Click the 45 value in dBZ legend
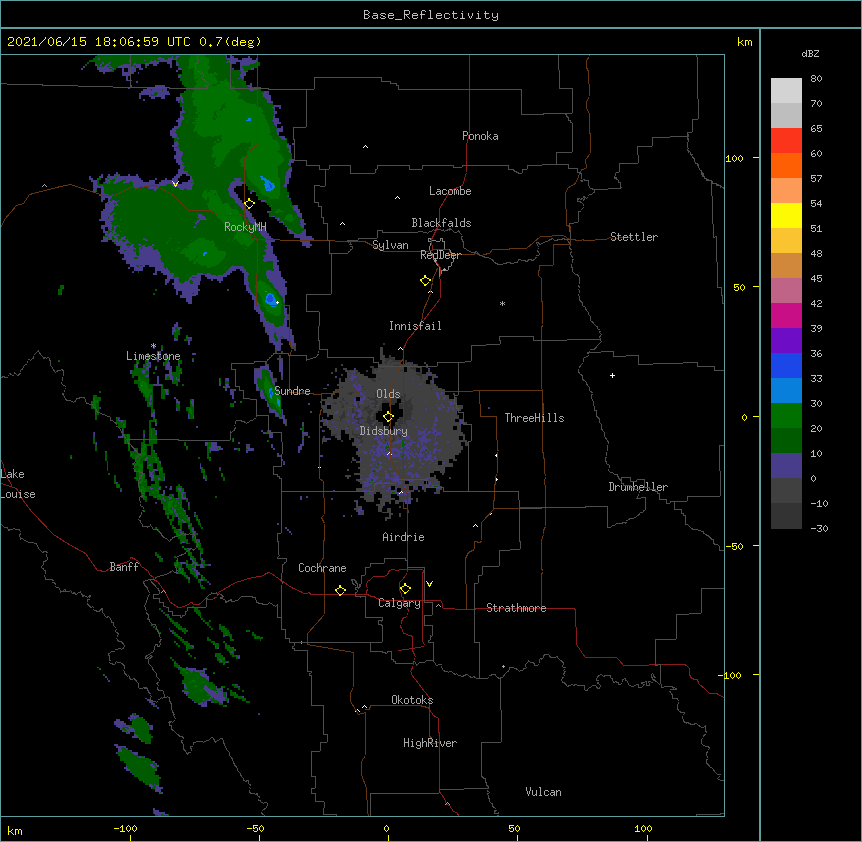Image resolution: width=862 pixels, height=842 pixels. (x=816, y=279)
